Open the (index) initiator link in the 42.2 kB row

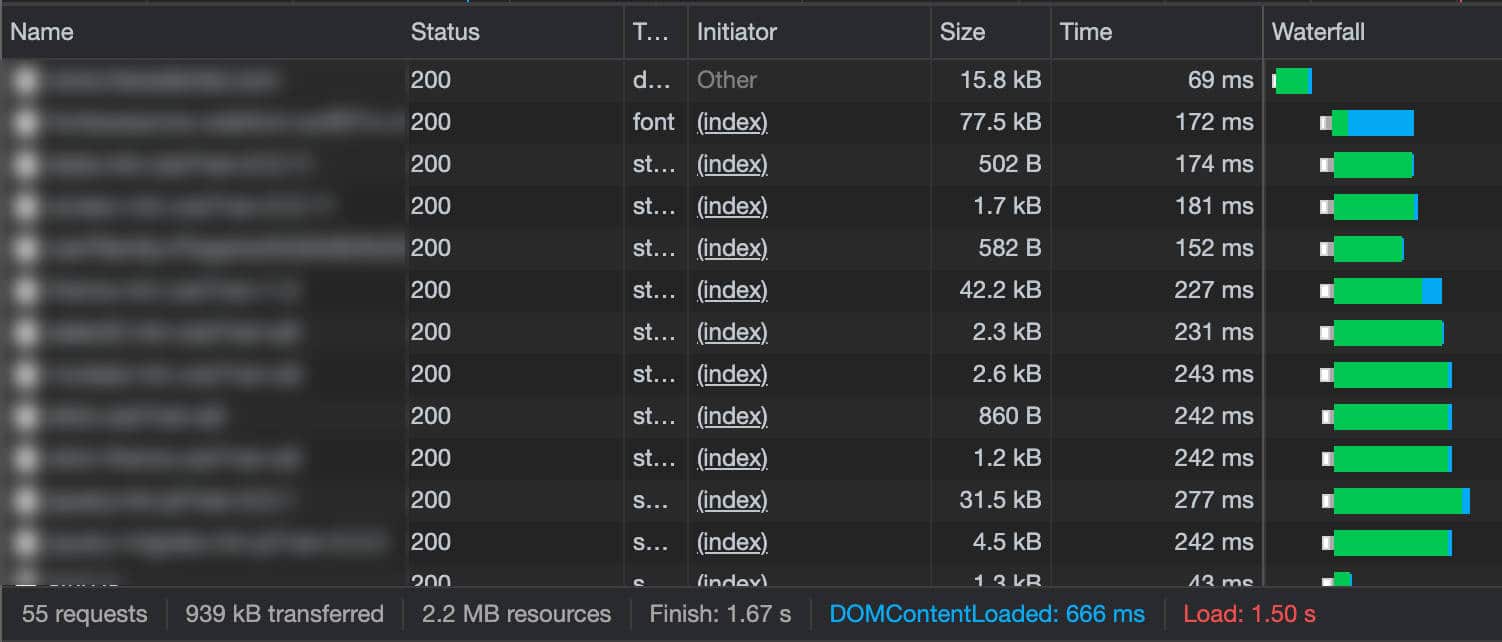point(732,291)
